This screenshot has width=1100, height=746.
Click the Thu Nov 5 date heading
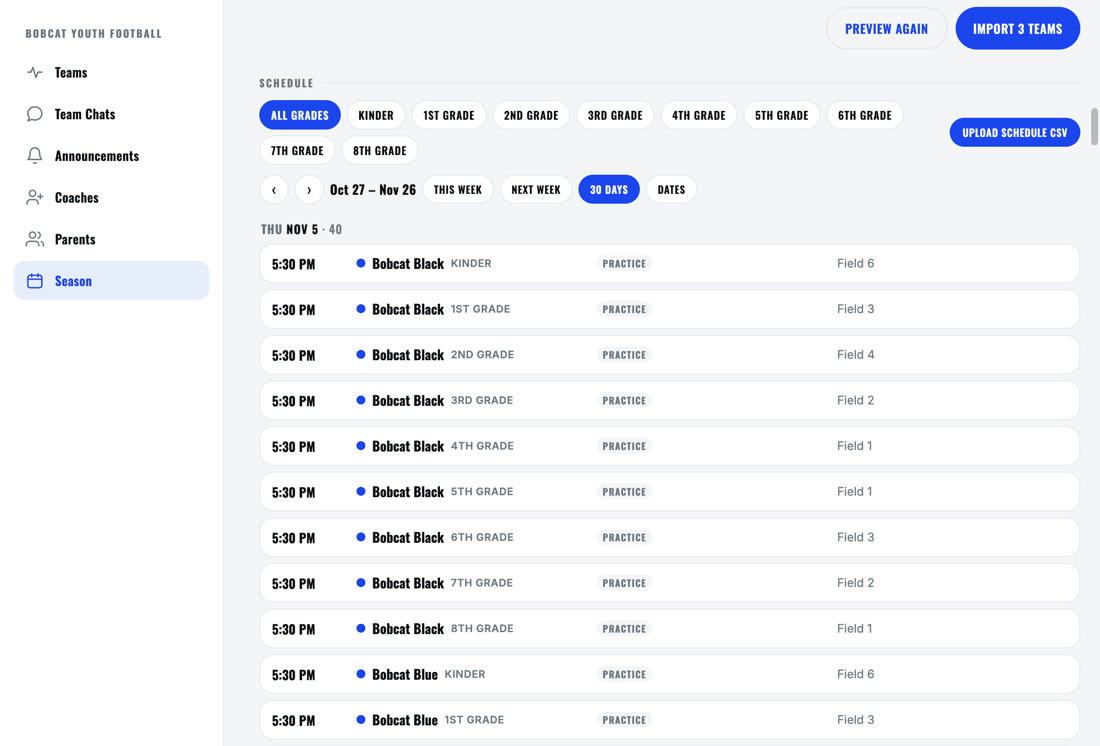tap(290, 229)
